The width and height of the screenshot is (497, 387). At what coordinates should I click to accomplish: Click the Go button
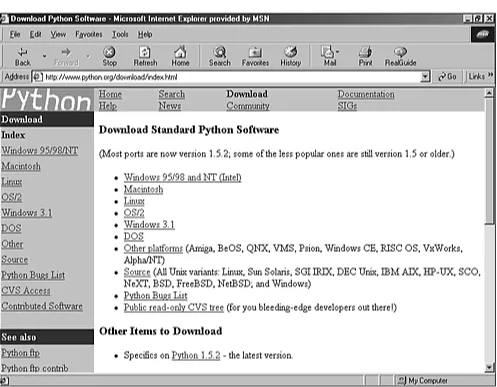(447, 77)
